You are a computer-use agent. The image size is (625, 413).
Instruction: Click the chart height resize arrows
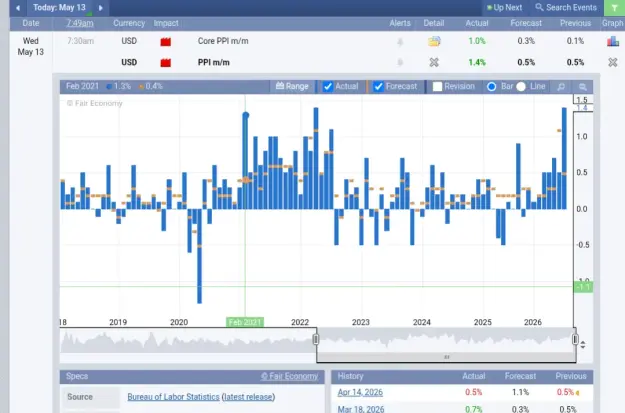[583, 344]
